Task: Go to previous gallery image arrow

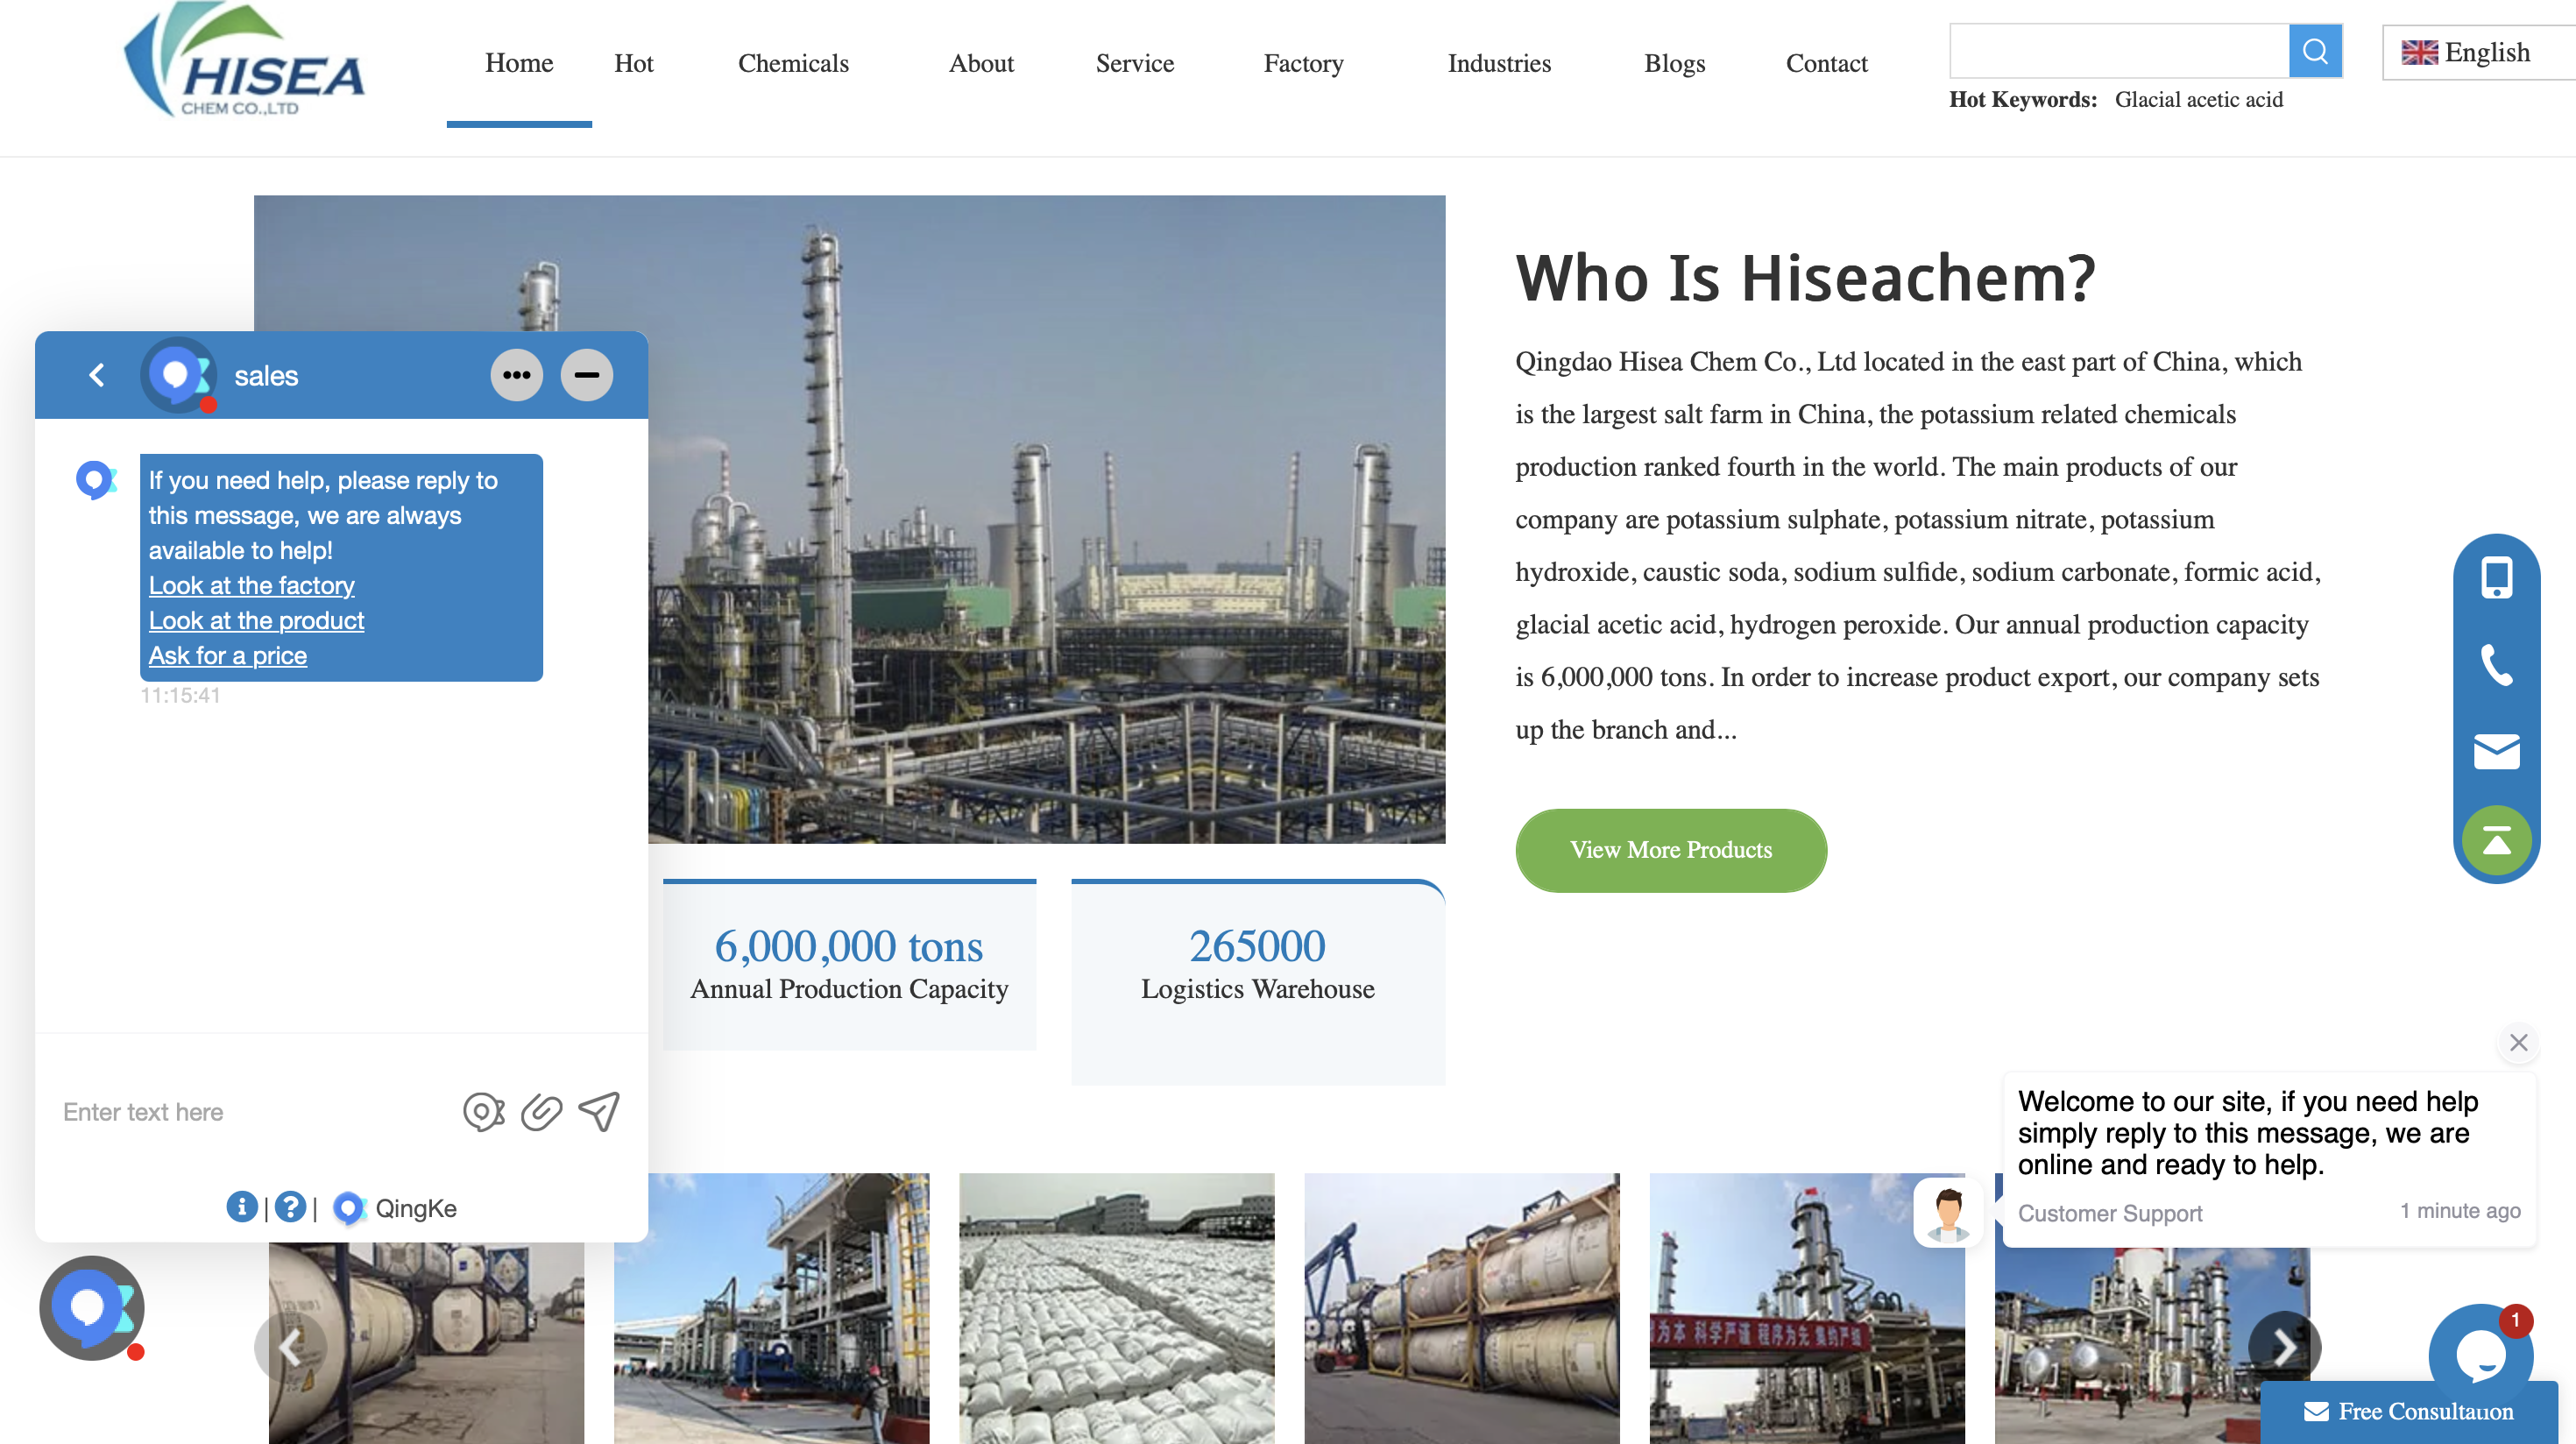Action: [290, 1347]
